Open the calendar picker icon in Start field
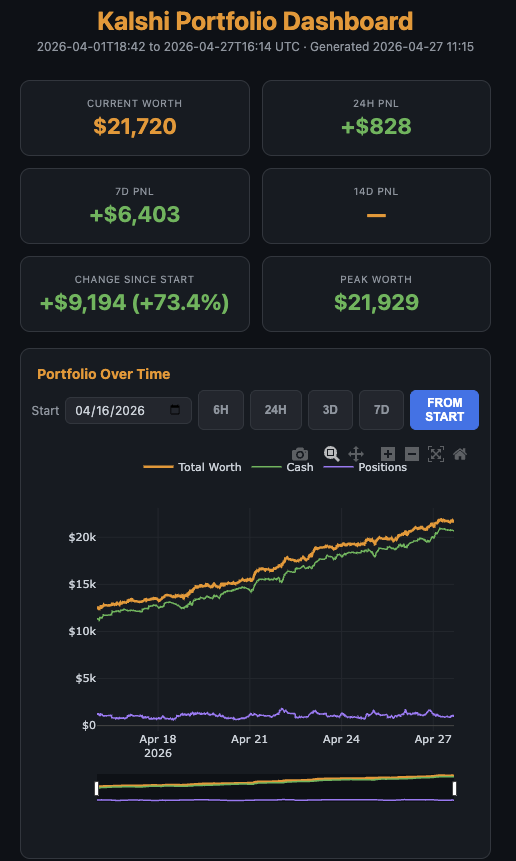The height and width of the screenshot is (861, 516). [175, 410]
